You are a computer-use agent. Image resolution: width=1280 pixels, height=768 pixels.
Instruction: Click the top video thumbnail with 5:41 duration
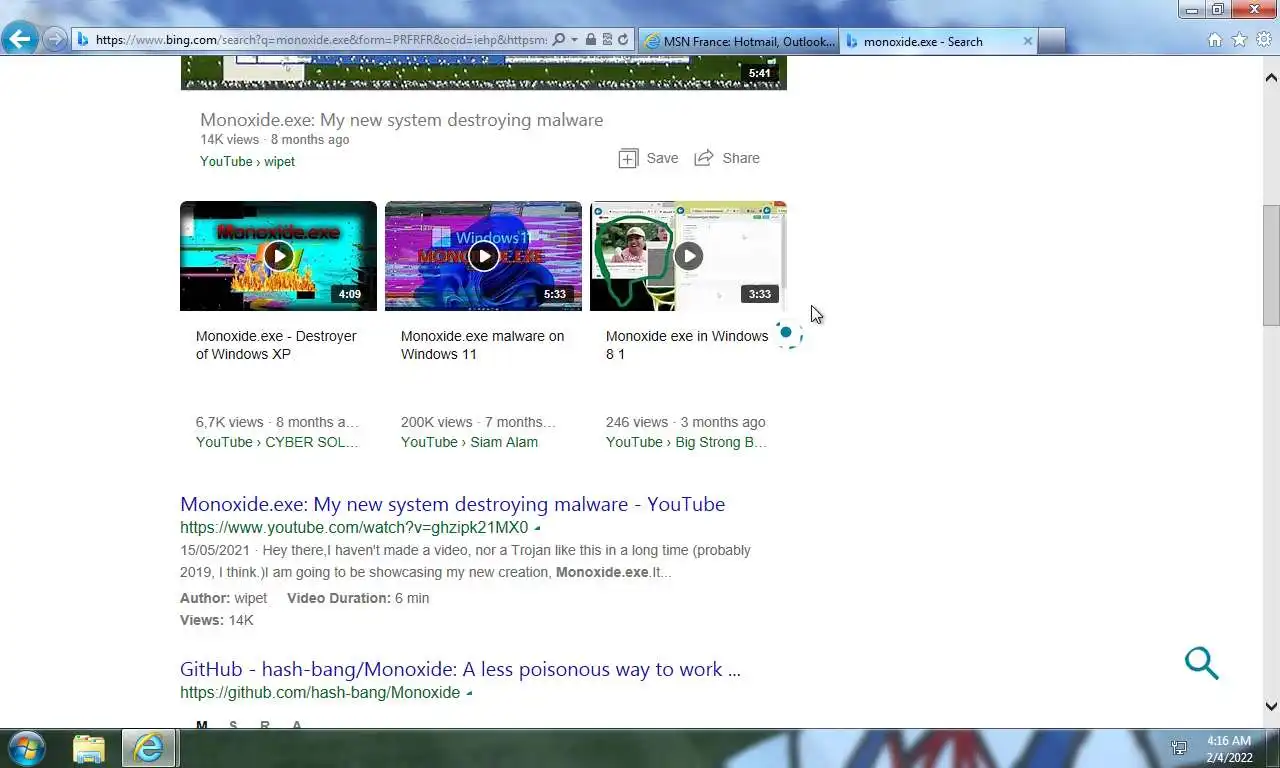(483, 73)
